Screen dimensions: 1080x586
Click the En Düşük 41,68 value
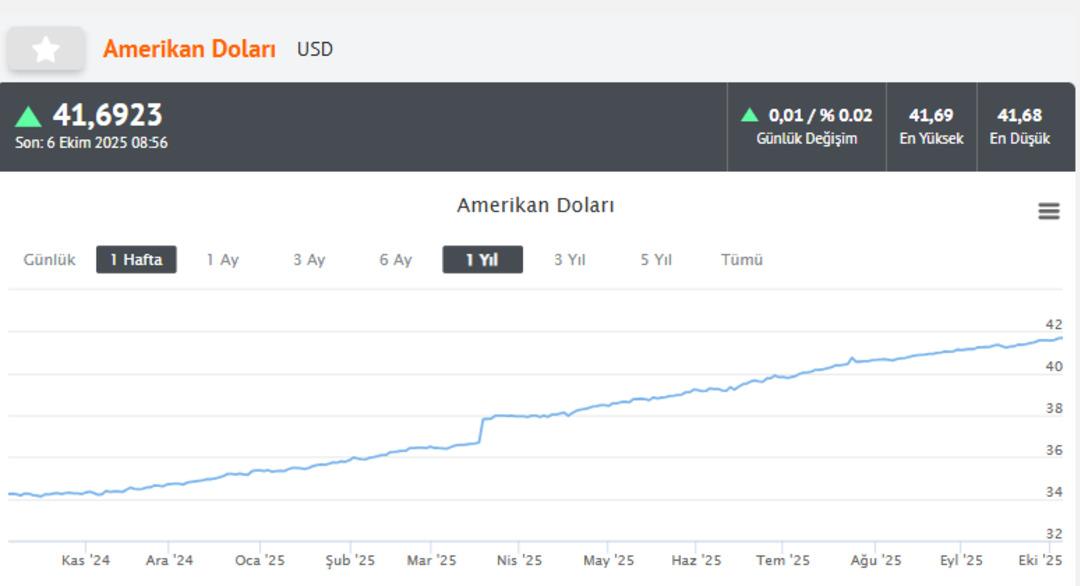(1019, 116)
